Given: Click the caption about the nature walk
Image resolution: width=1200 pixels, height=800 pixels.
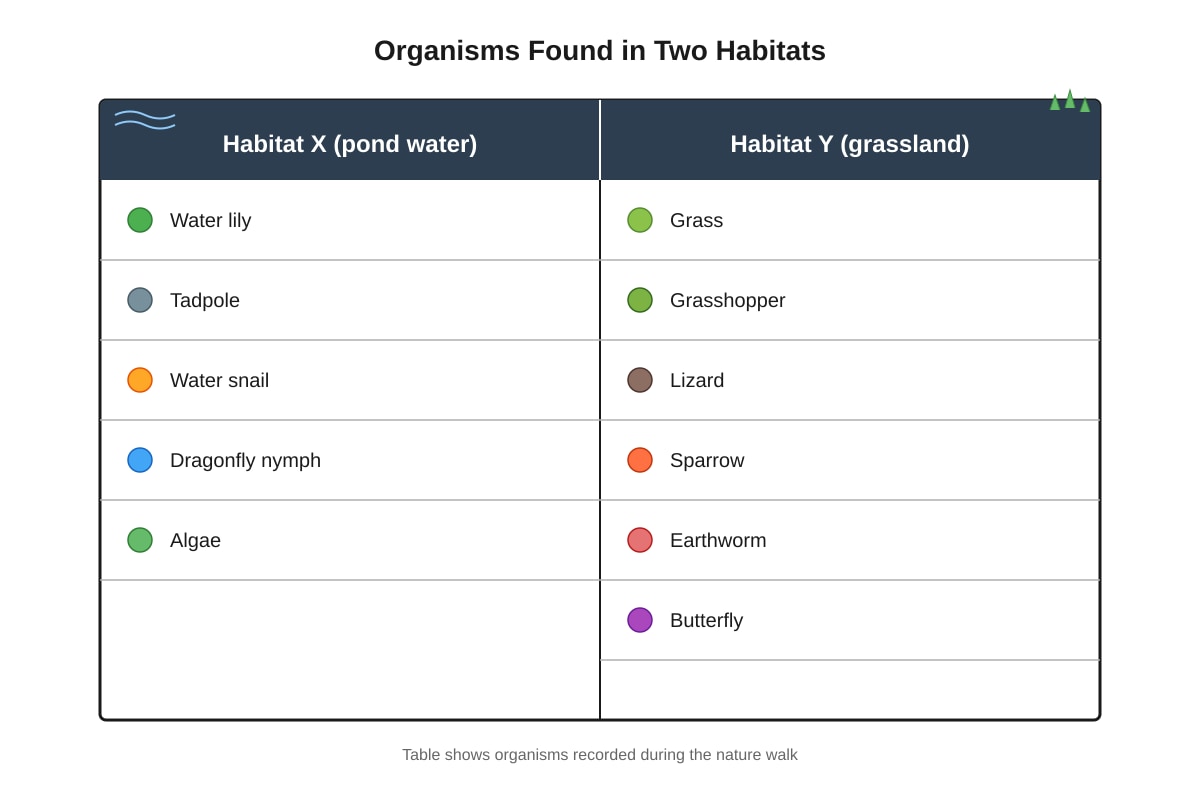Looking at the screenshot, I should tap(600, 755).
